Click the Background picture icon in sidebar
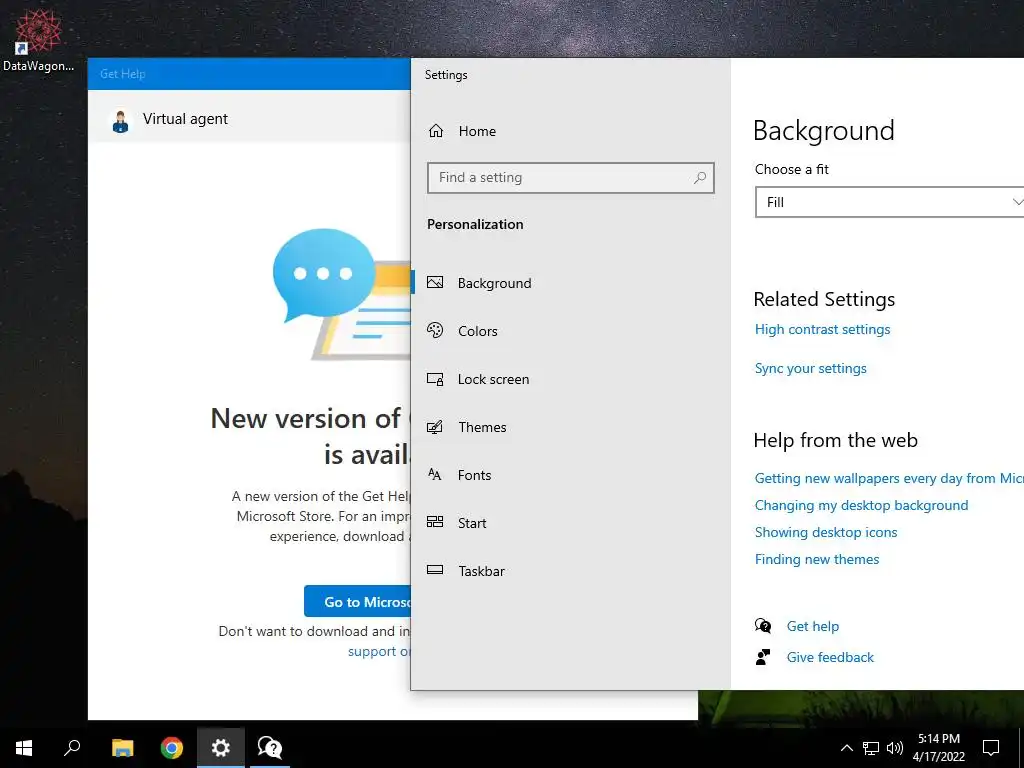The width and height of the screenshot is (1024, 768). [435, 283]
